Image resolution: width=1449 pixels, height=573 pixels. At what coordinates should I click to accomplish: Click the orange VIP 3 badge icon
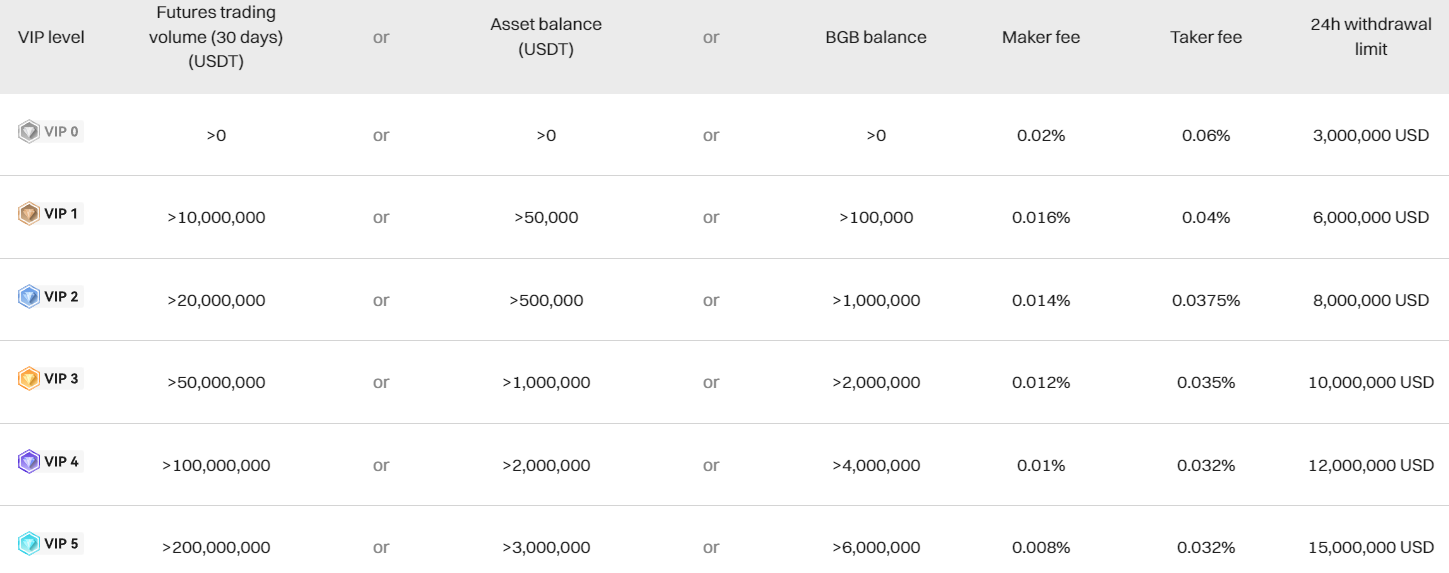(x=29, y=379)
